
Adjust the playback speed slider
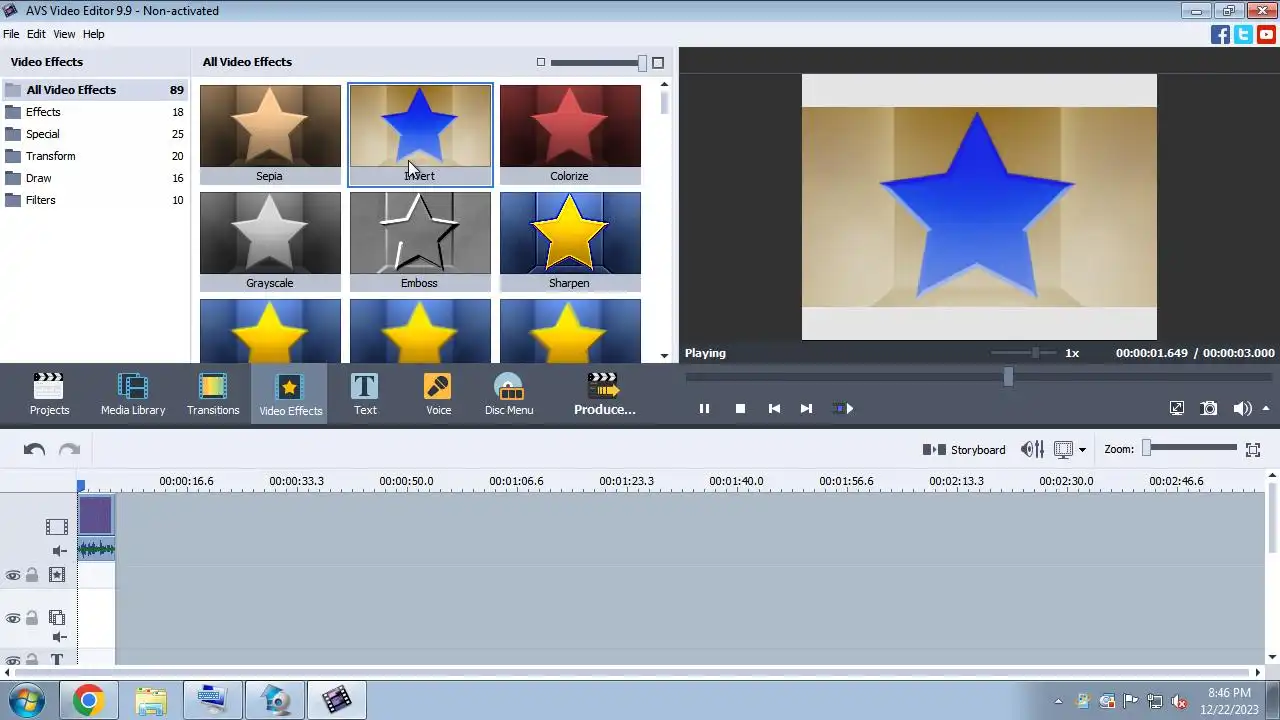pos(1025,353)
